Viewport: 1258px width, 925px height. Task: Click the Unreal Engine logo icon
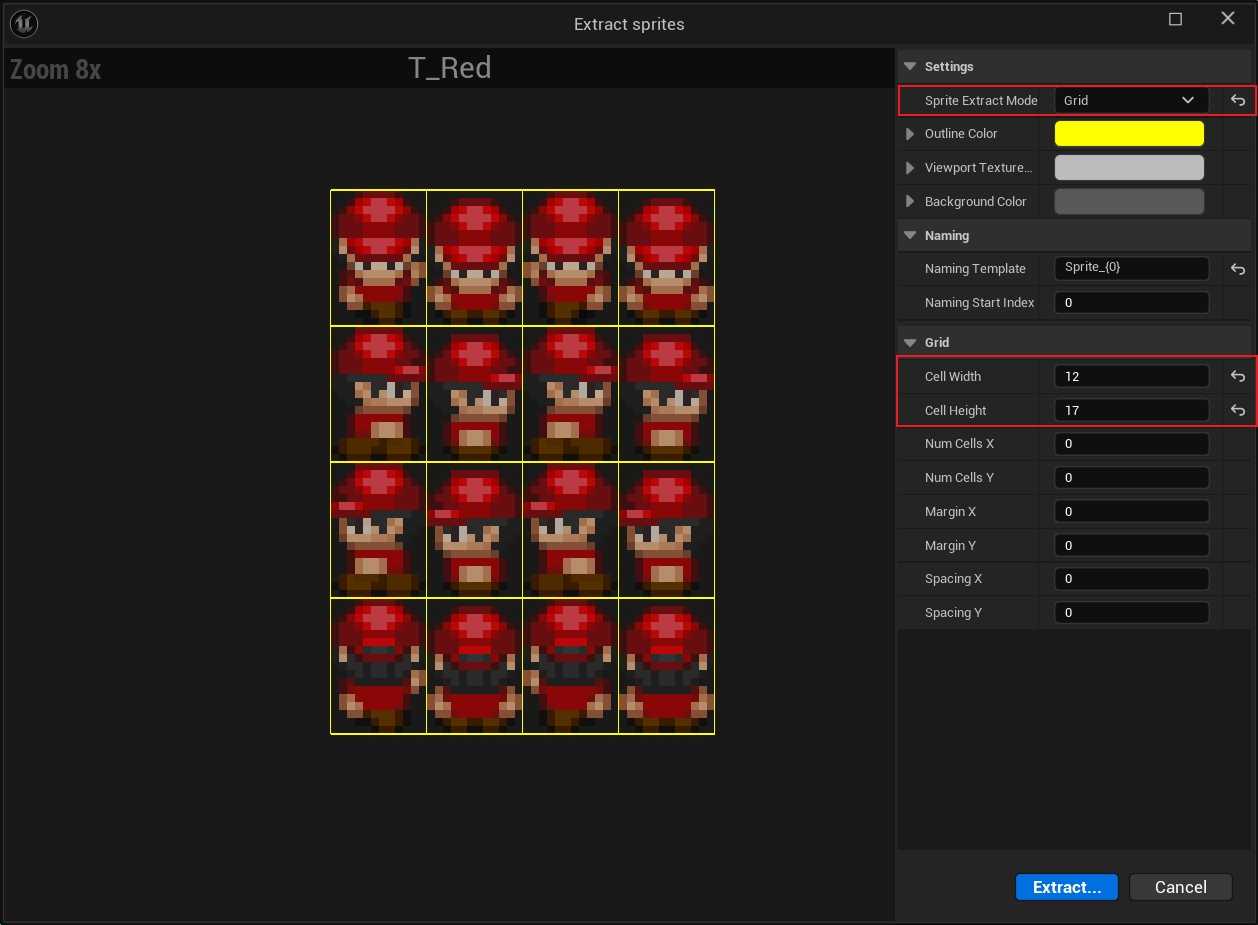click(23, 23)
